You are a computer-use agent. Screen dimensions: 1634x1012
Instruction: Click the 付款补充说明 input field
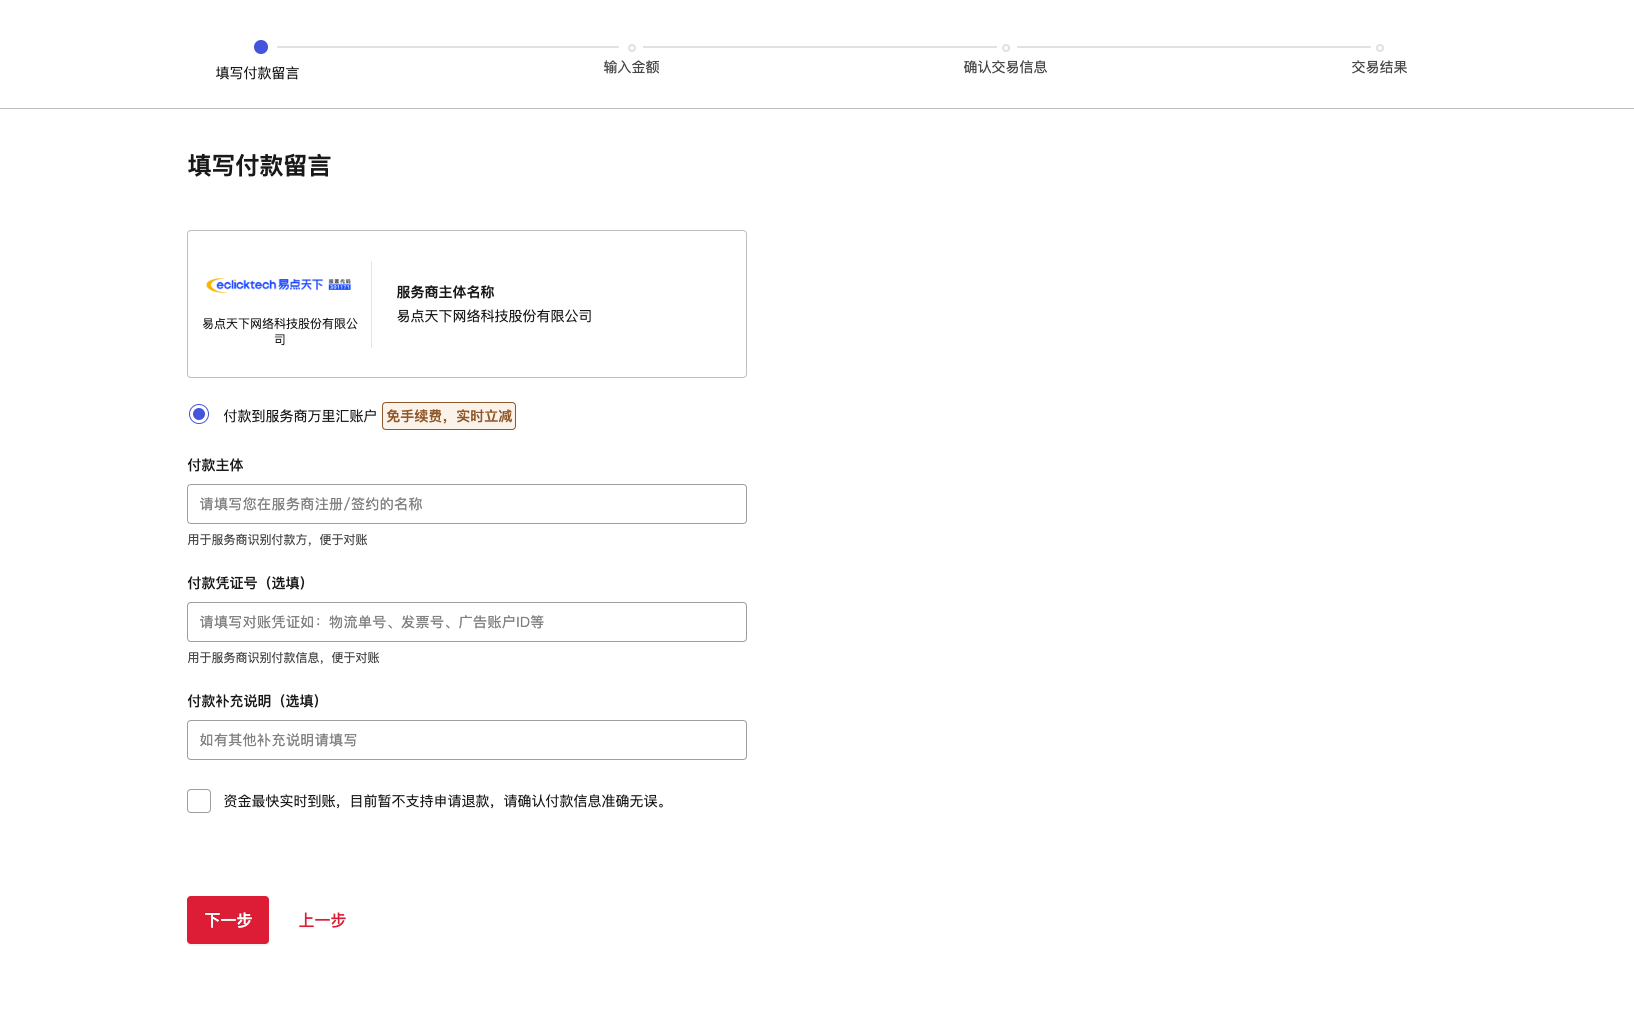pyautogui.click(x=466, y=740)
